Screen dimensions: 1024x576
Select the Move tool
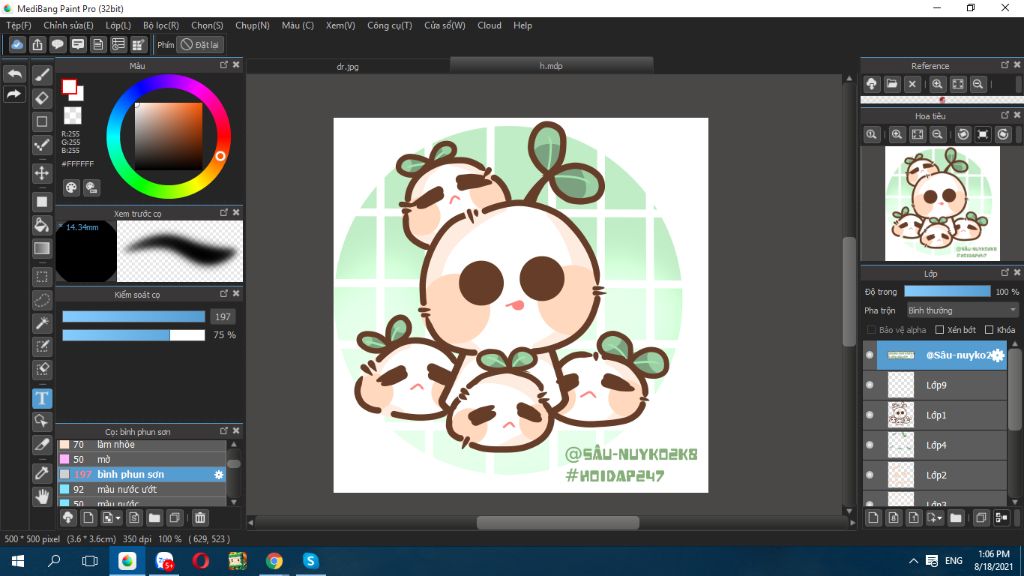(42, 173)
